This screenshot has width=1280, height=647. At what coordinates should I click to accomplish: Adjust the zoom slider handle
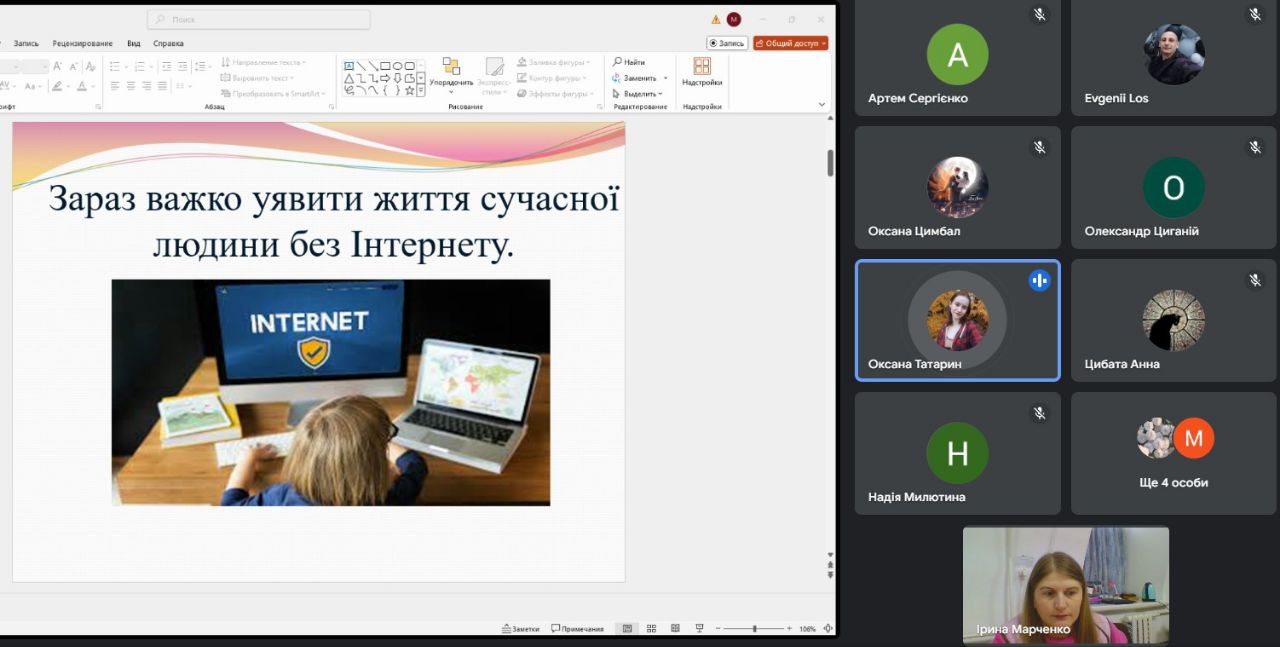coord(754,628)
